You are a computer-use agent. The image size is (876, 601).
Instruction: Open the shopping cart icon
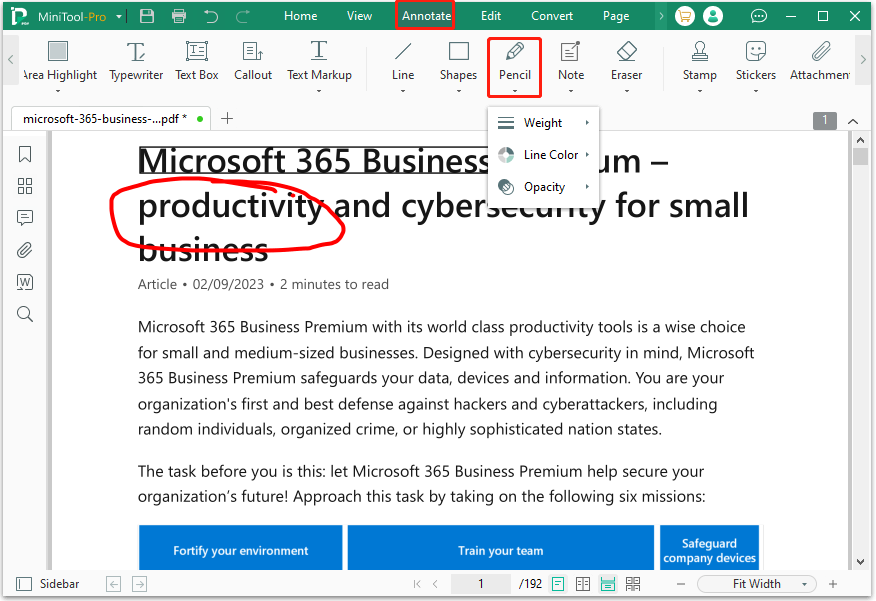[x=684, y=16]
